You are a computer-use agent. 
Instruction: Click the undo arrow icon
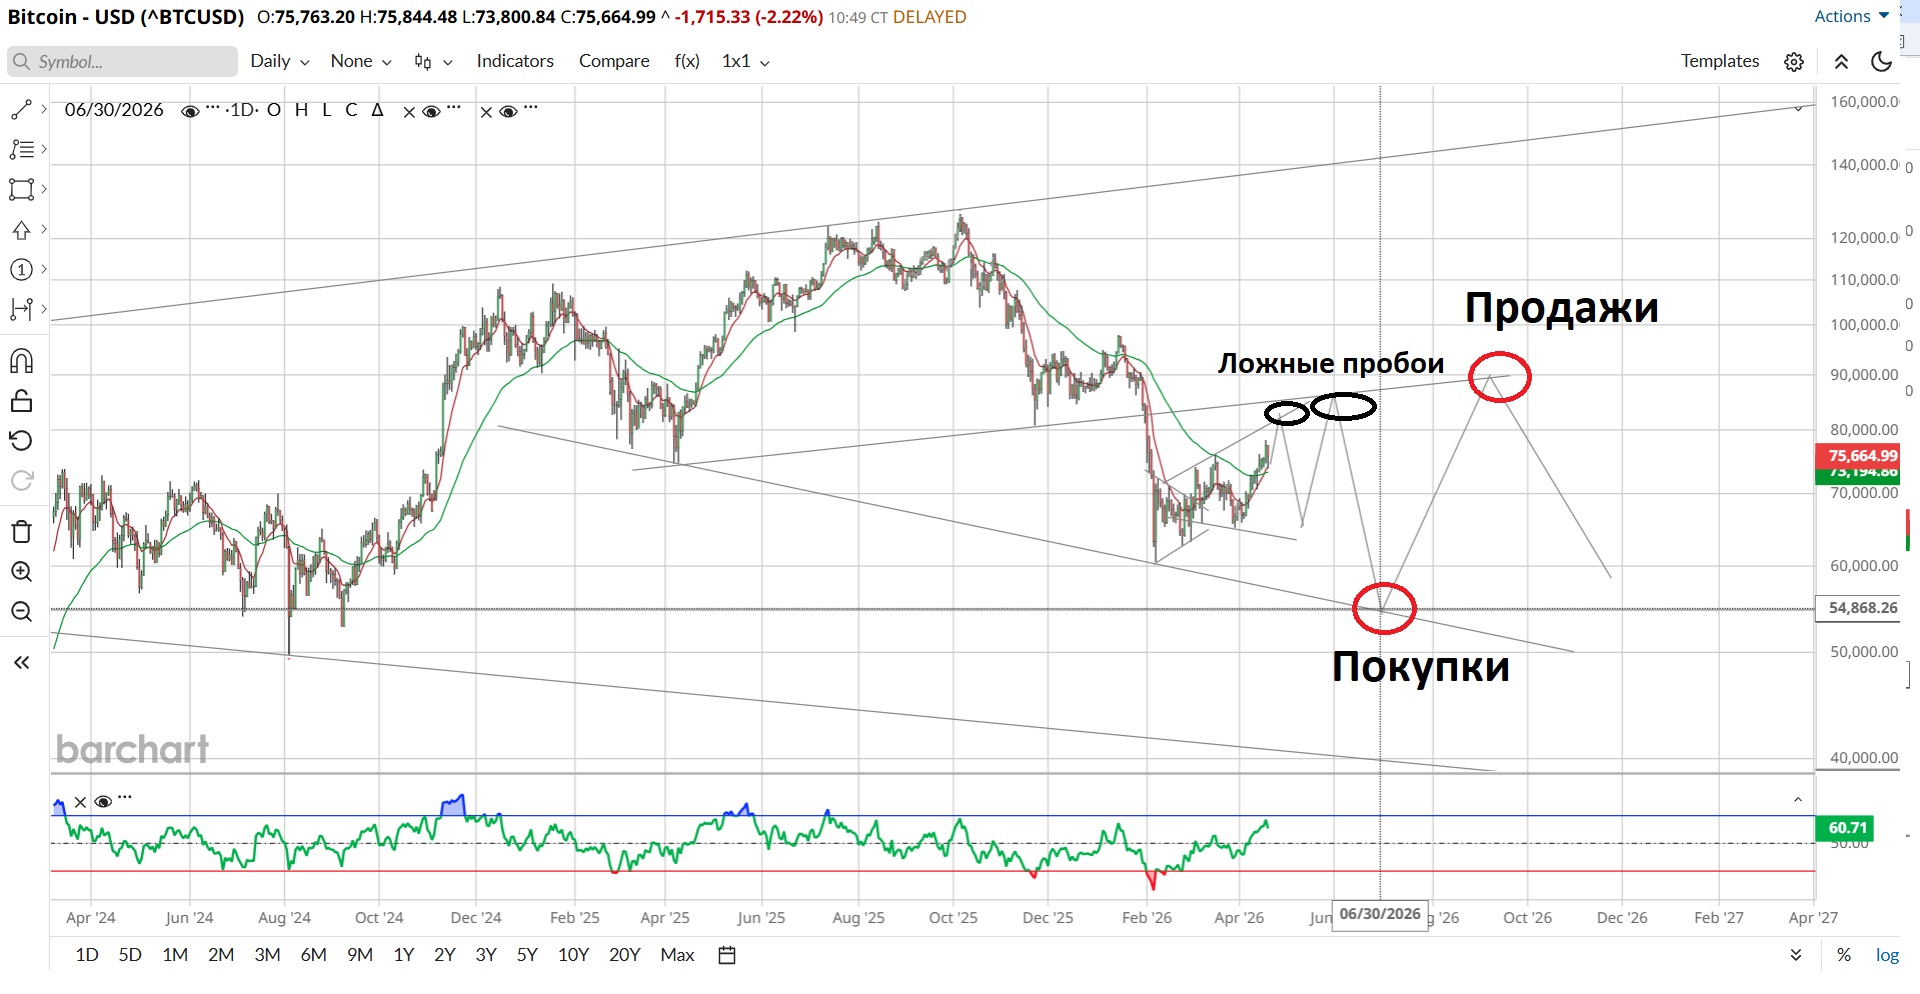pyautogui.click(x=21, y=441)
